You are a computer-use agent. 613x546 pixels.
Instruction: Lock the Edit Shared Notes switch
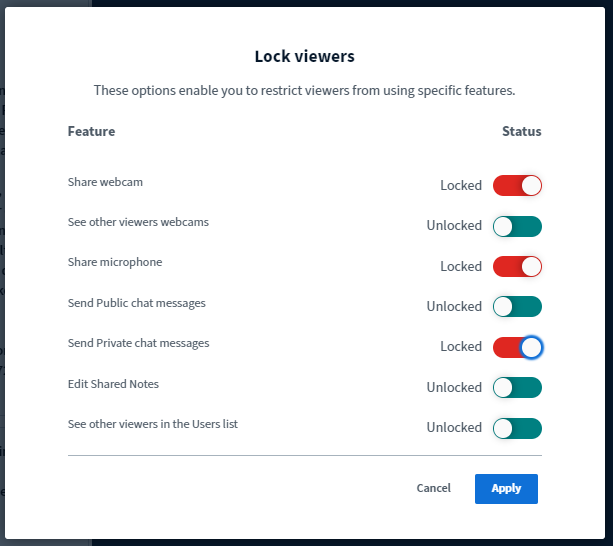point(517,387)
